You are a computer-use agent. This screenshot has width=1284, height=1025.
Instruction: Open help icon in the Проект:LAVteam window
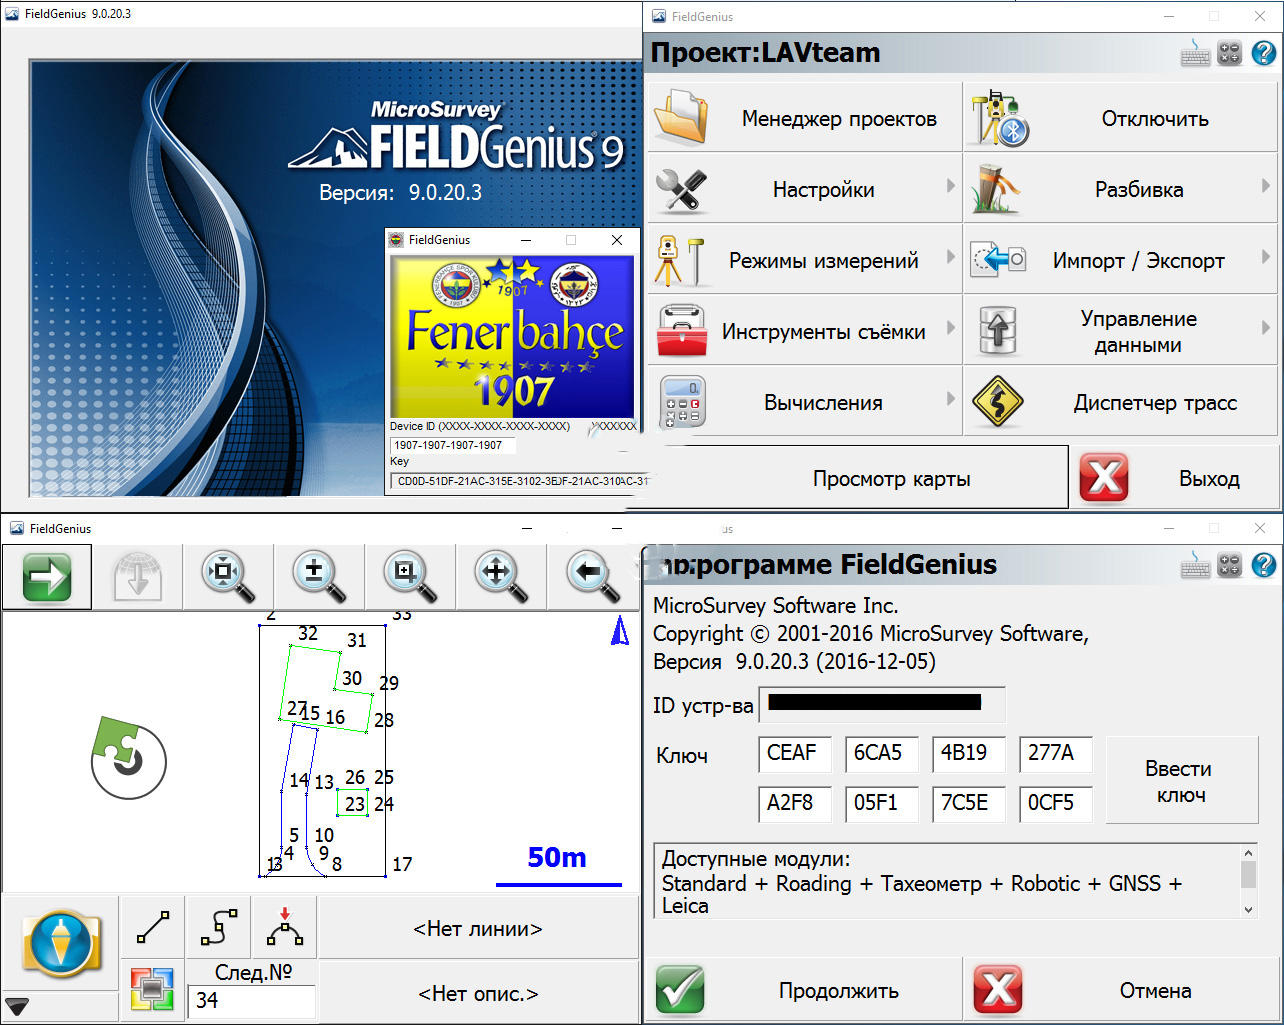[1263, 53]
